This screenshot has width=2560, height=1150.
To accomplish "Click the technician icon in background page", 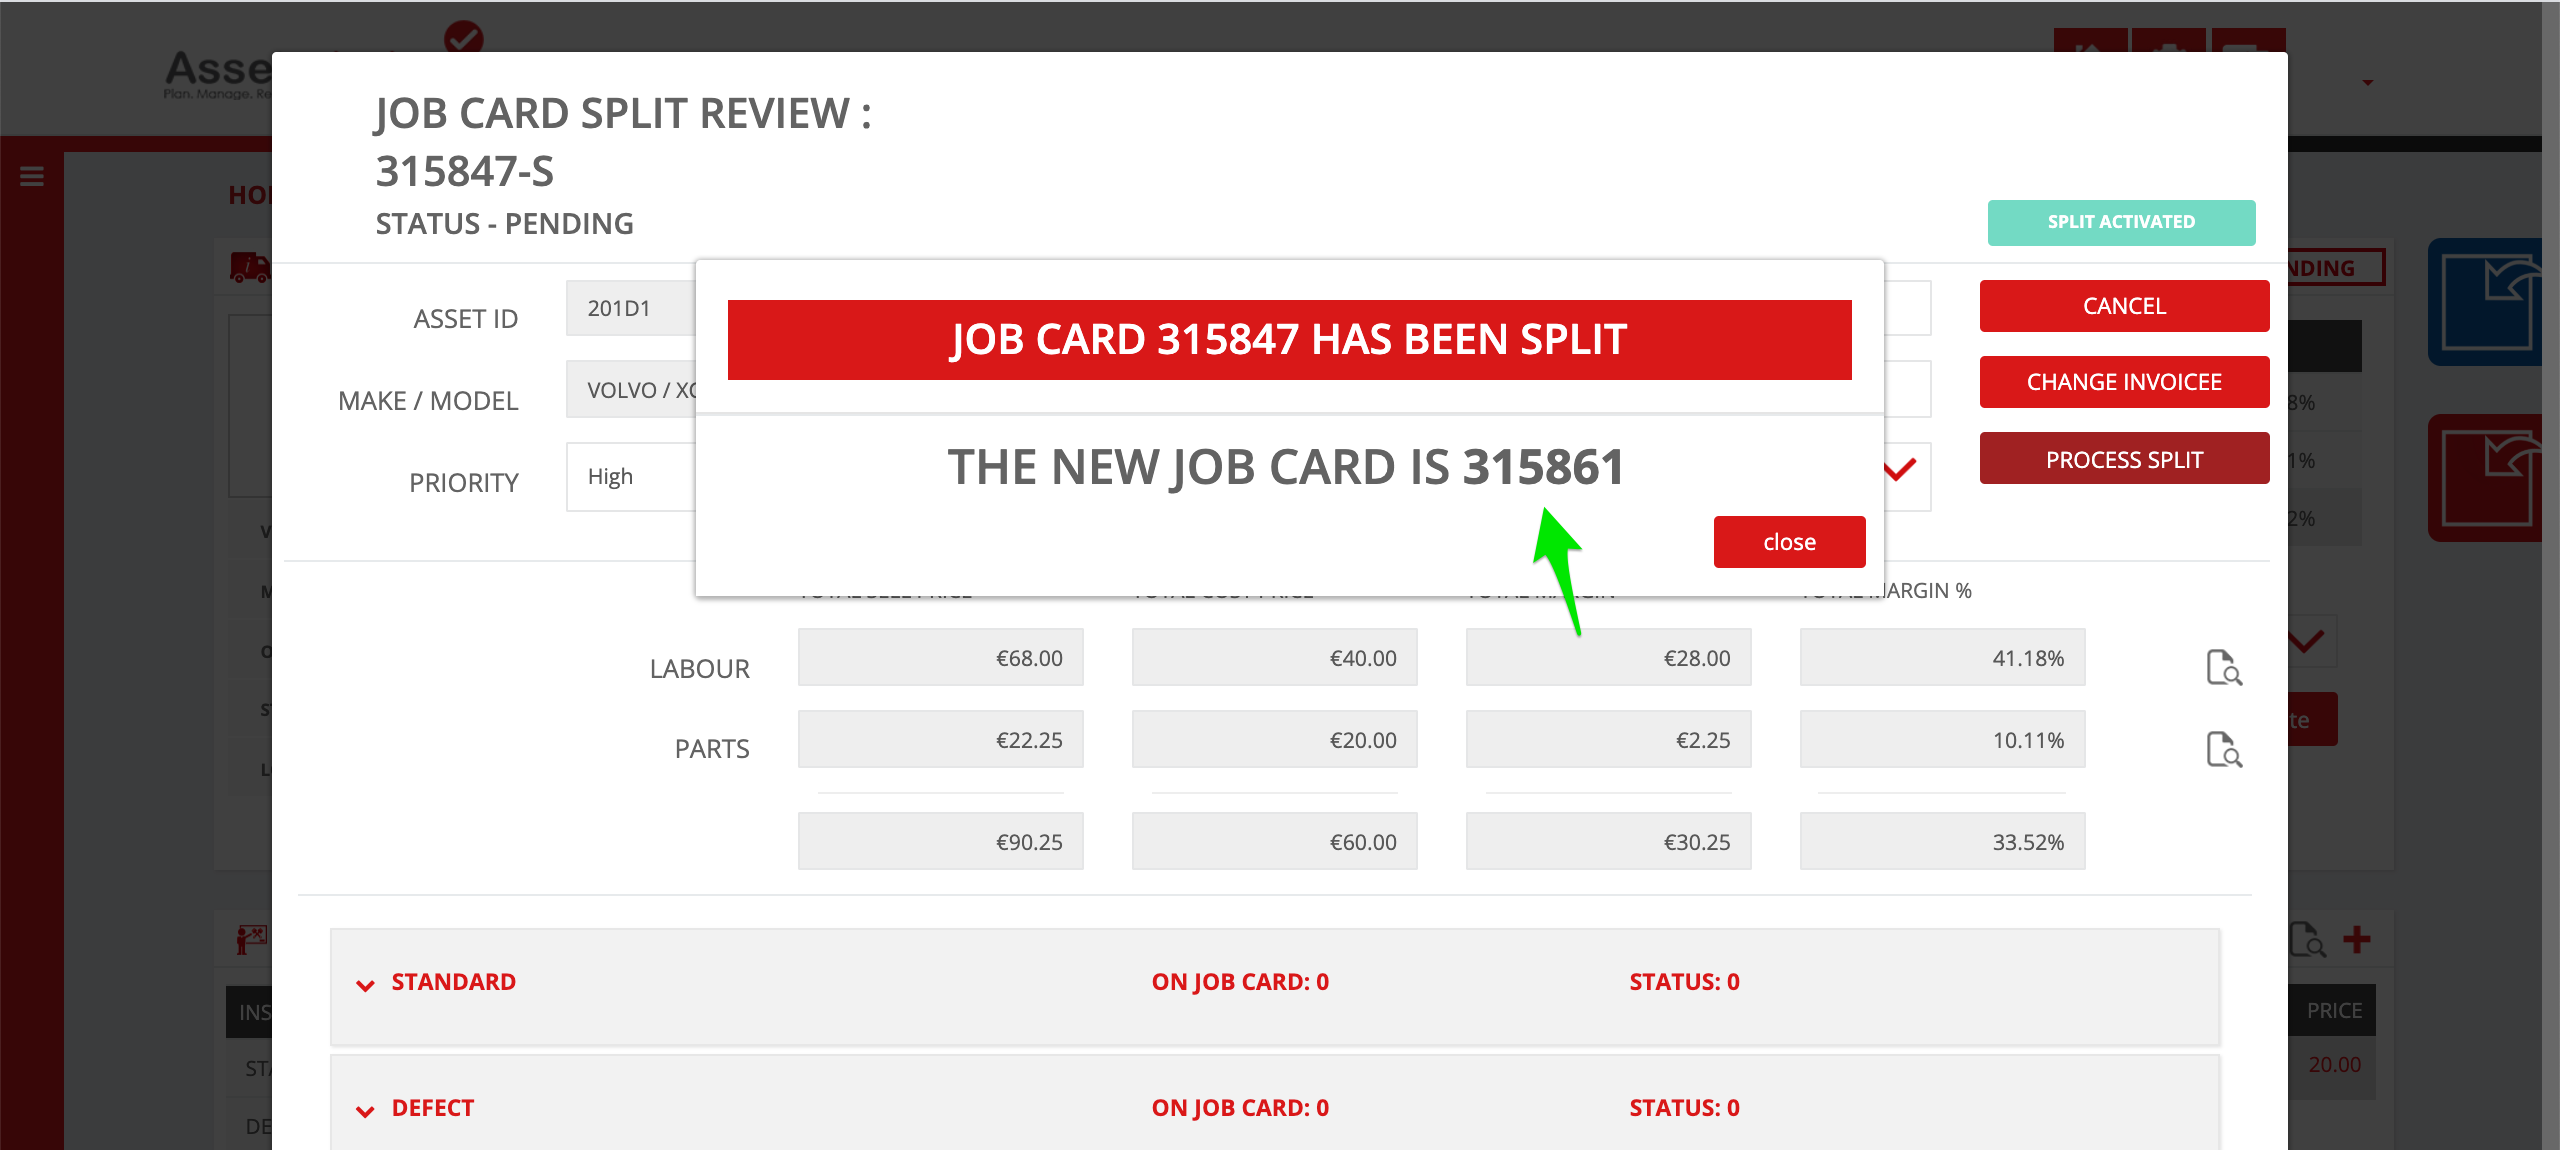I will coord(251,940).
